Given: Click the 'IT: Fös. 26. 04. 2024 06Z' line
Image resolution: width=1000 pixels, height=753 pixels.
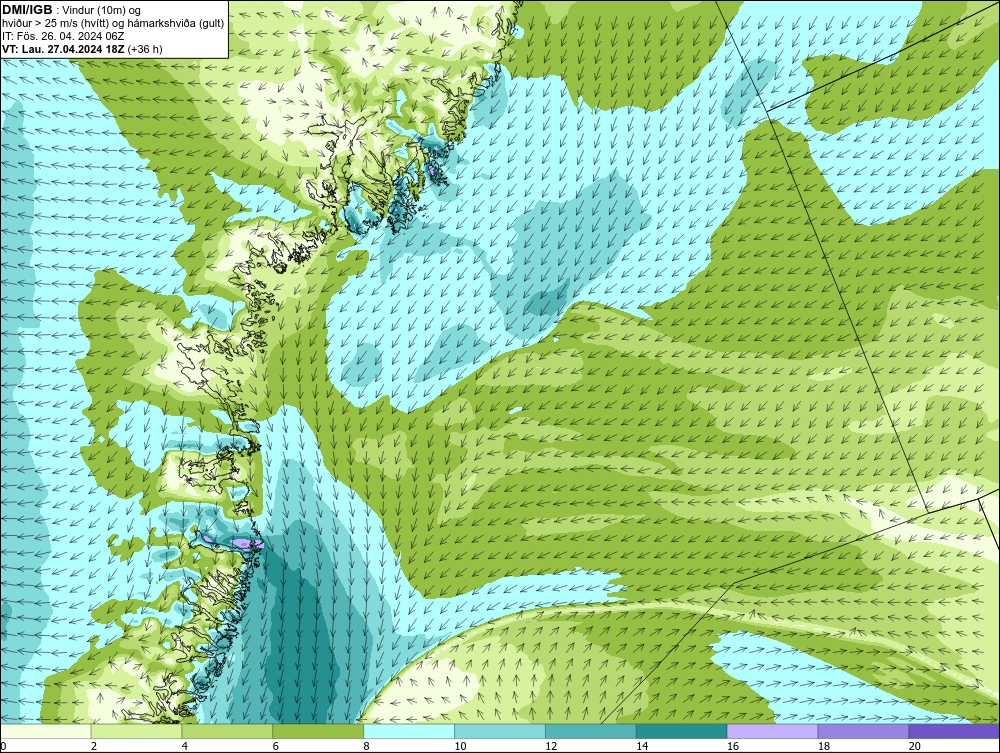Looking at the screenshot, I should 63,36.
